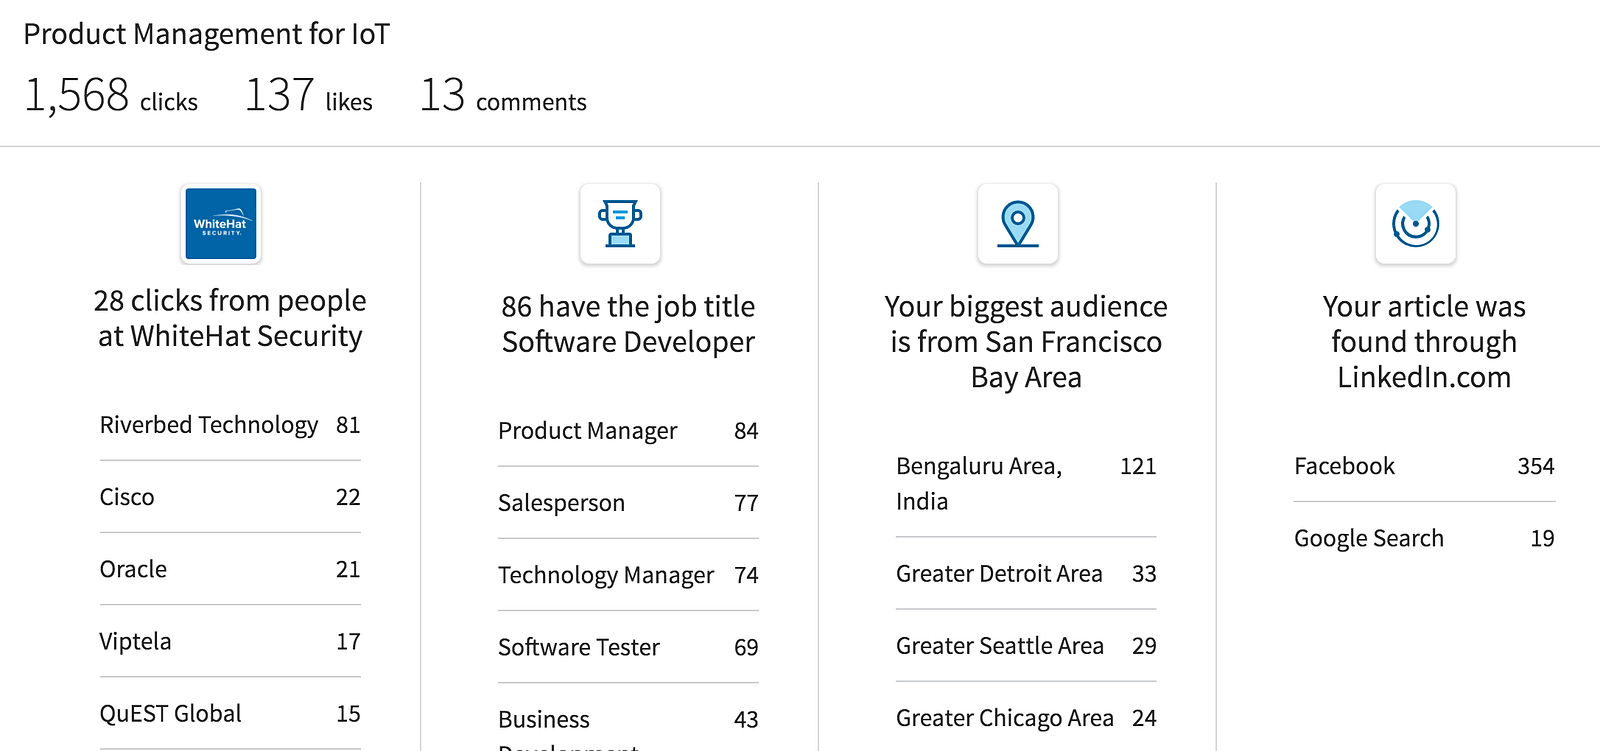Click the traffic source radar icon

tap(1415, 224)
